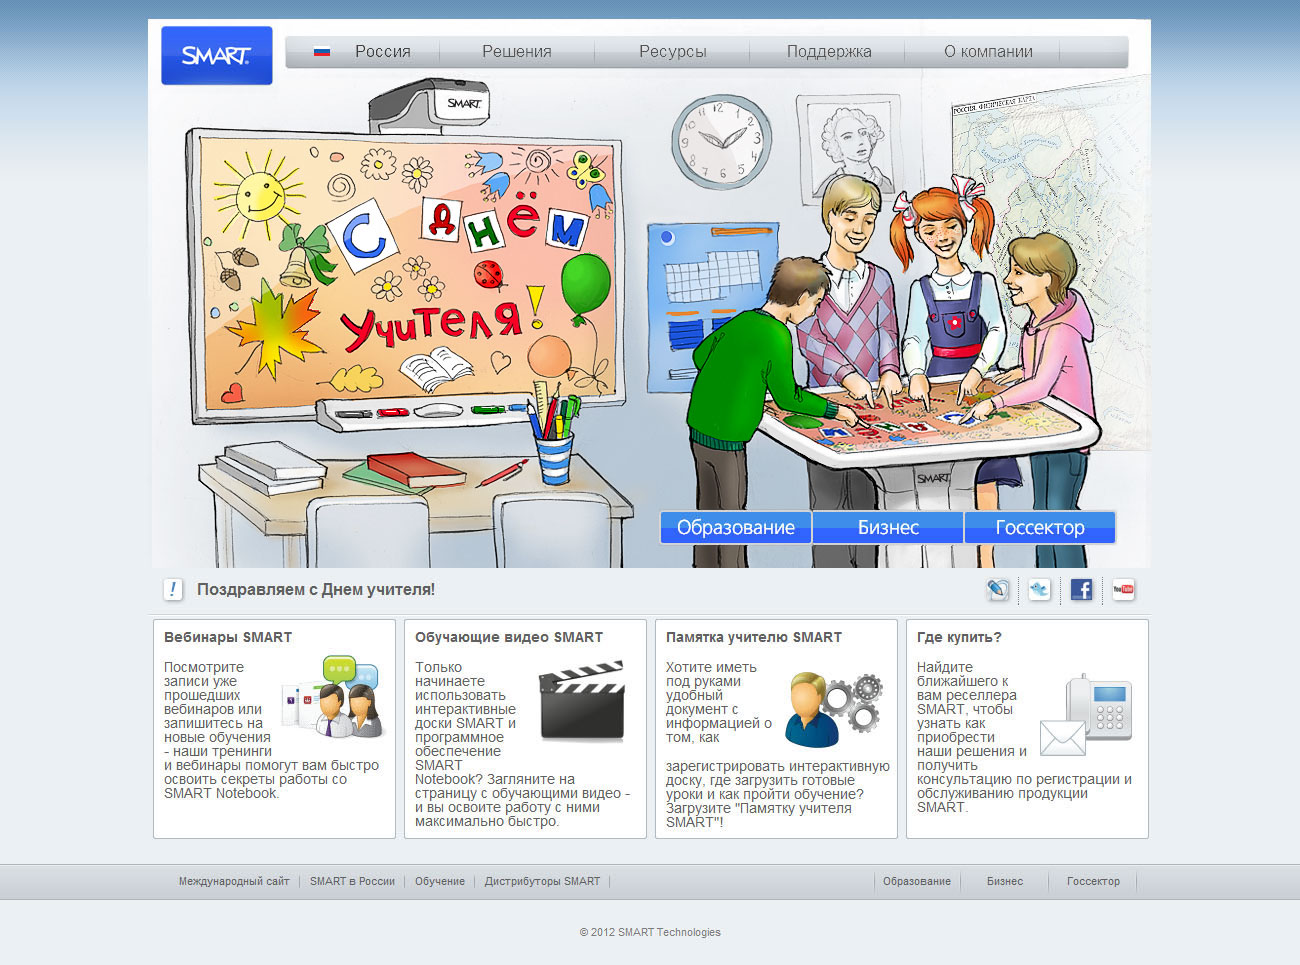The image size is (1300, 965).
Task: Open the Где купить? card heading
Action: pos(959,637)
